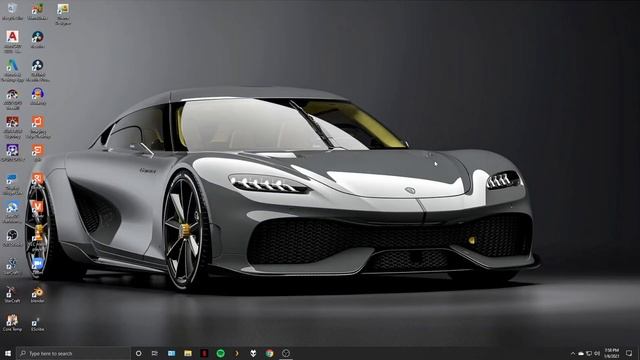Open Cortana circle icon on taskbar

coord(139,353)
